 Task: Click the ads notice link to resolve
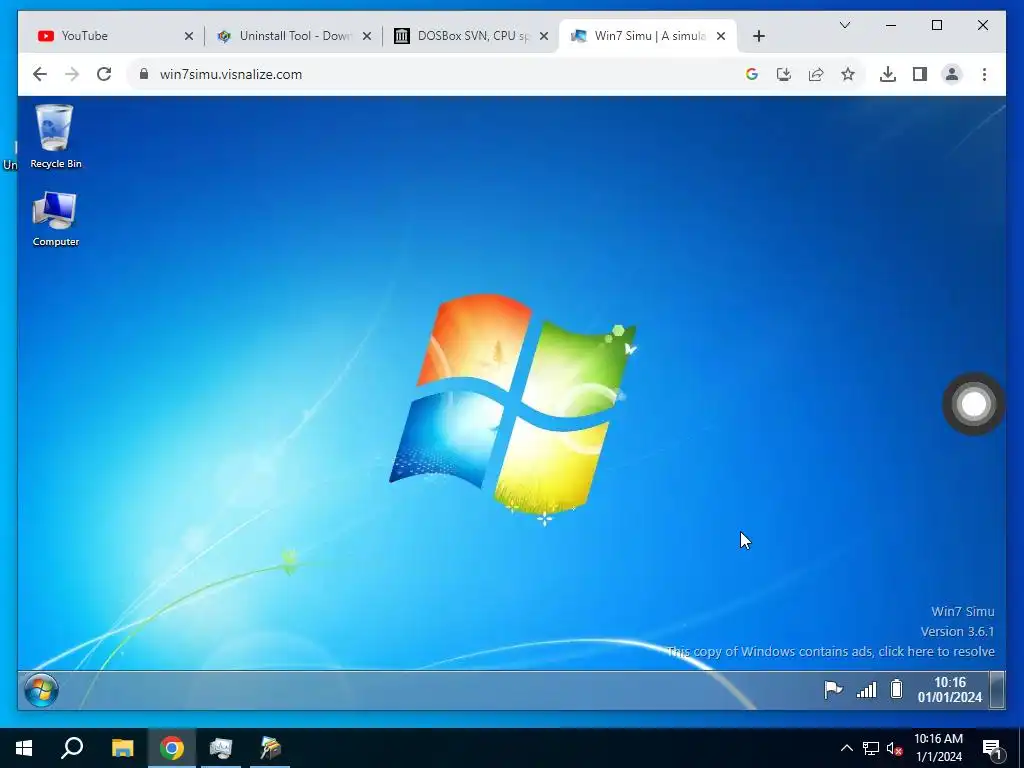pos(830,651)
